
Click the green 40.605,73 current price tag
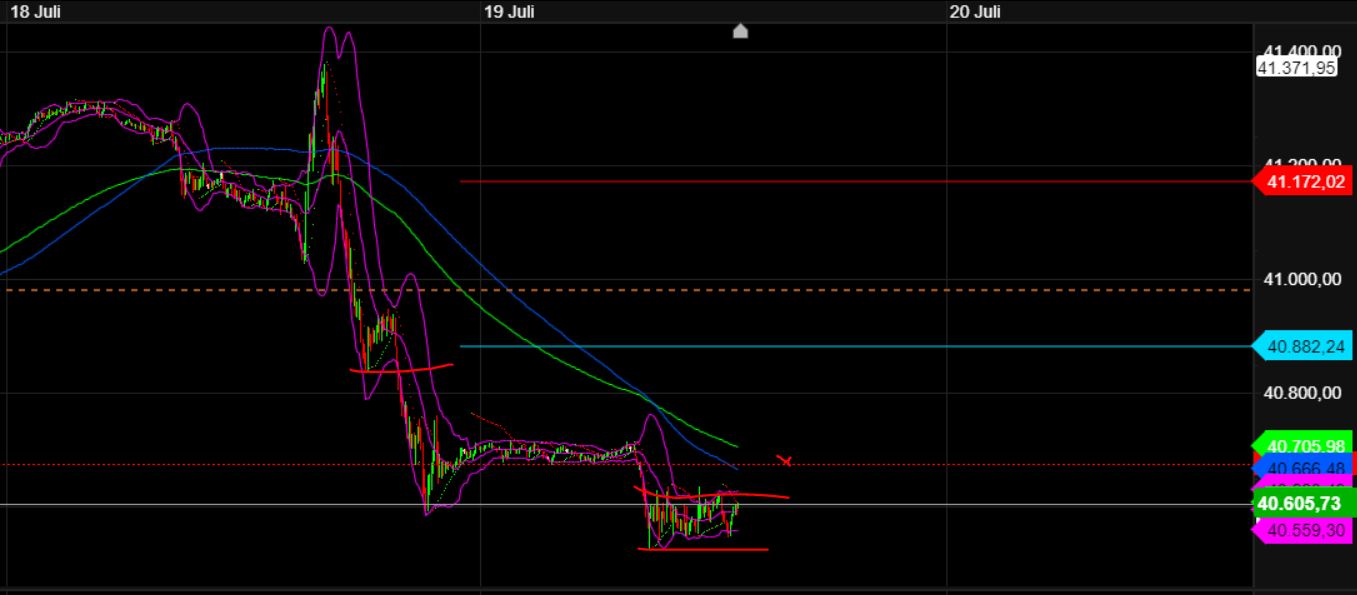coord(1299,505)
